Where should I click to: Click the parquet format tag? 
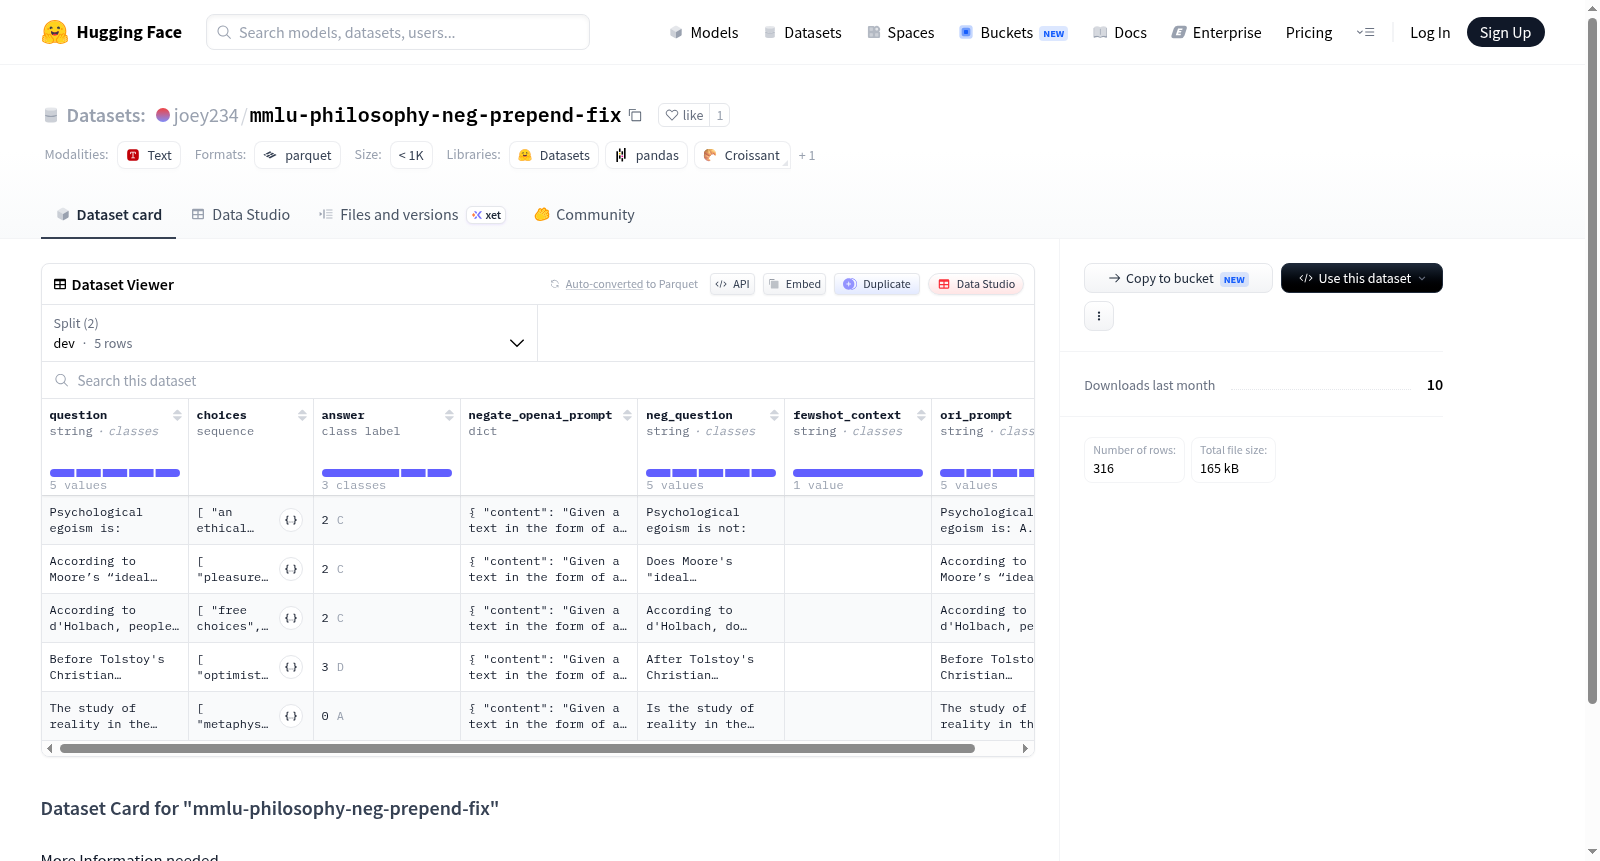(x=298, y=155)
